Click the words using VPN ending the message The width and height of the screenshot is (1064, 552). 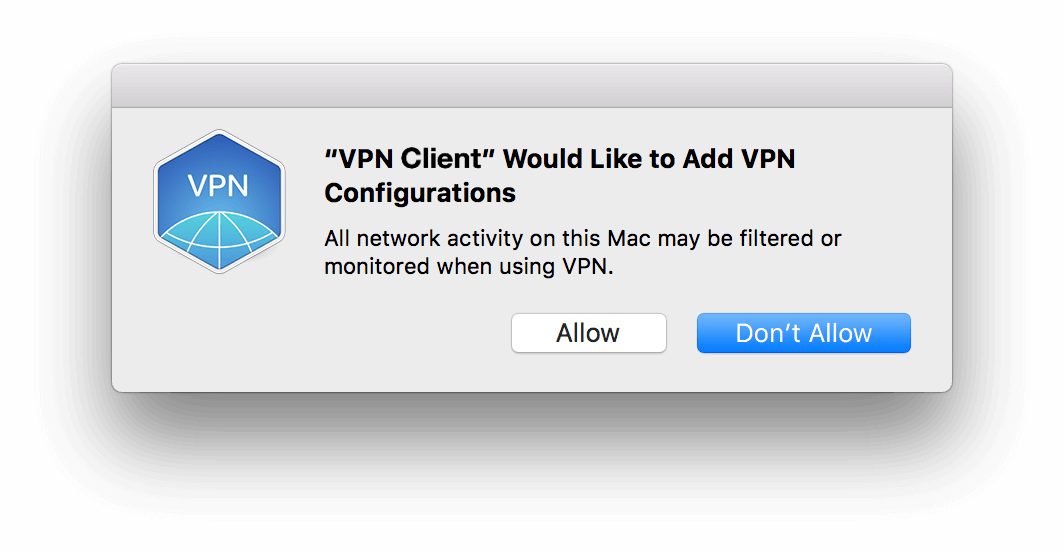pyautogui.click(x=556, y=266)
